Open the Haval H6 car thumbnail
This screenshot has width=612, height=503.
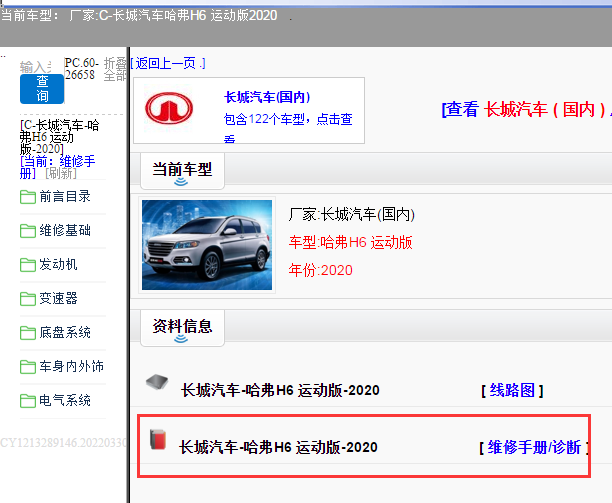(x=207, y=245)
